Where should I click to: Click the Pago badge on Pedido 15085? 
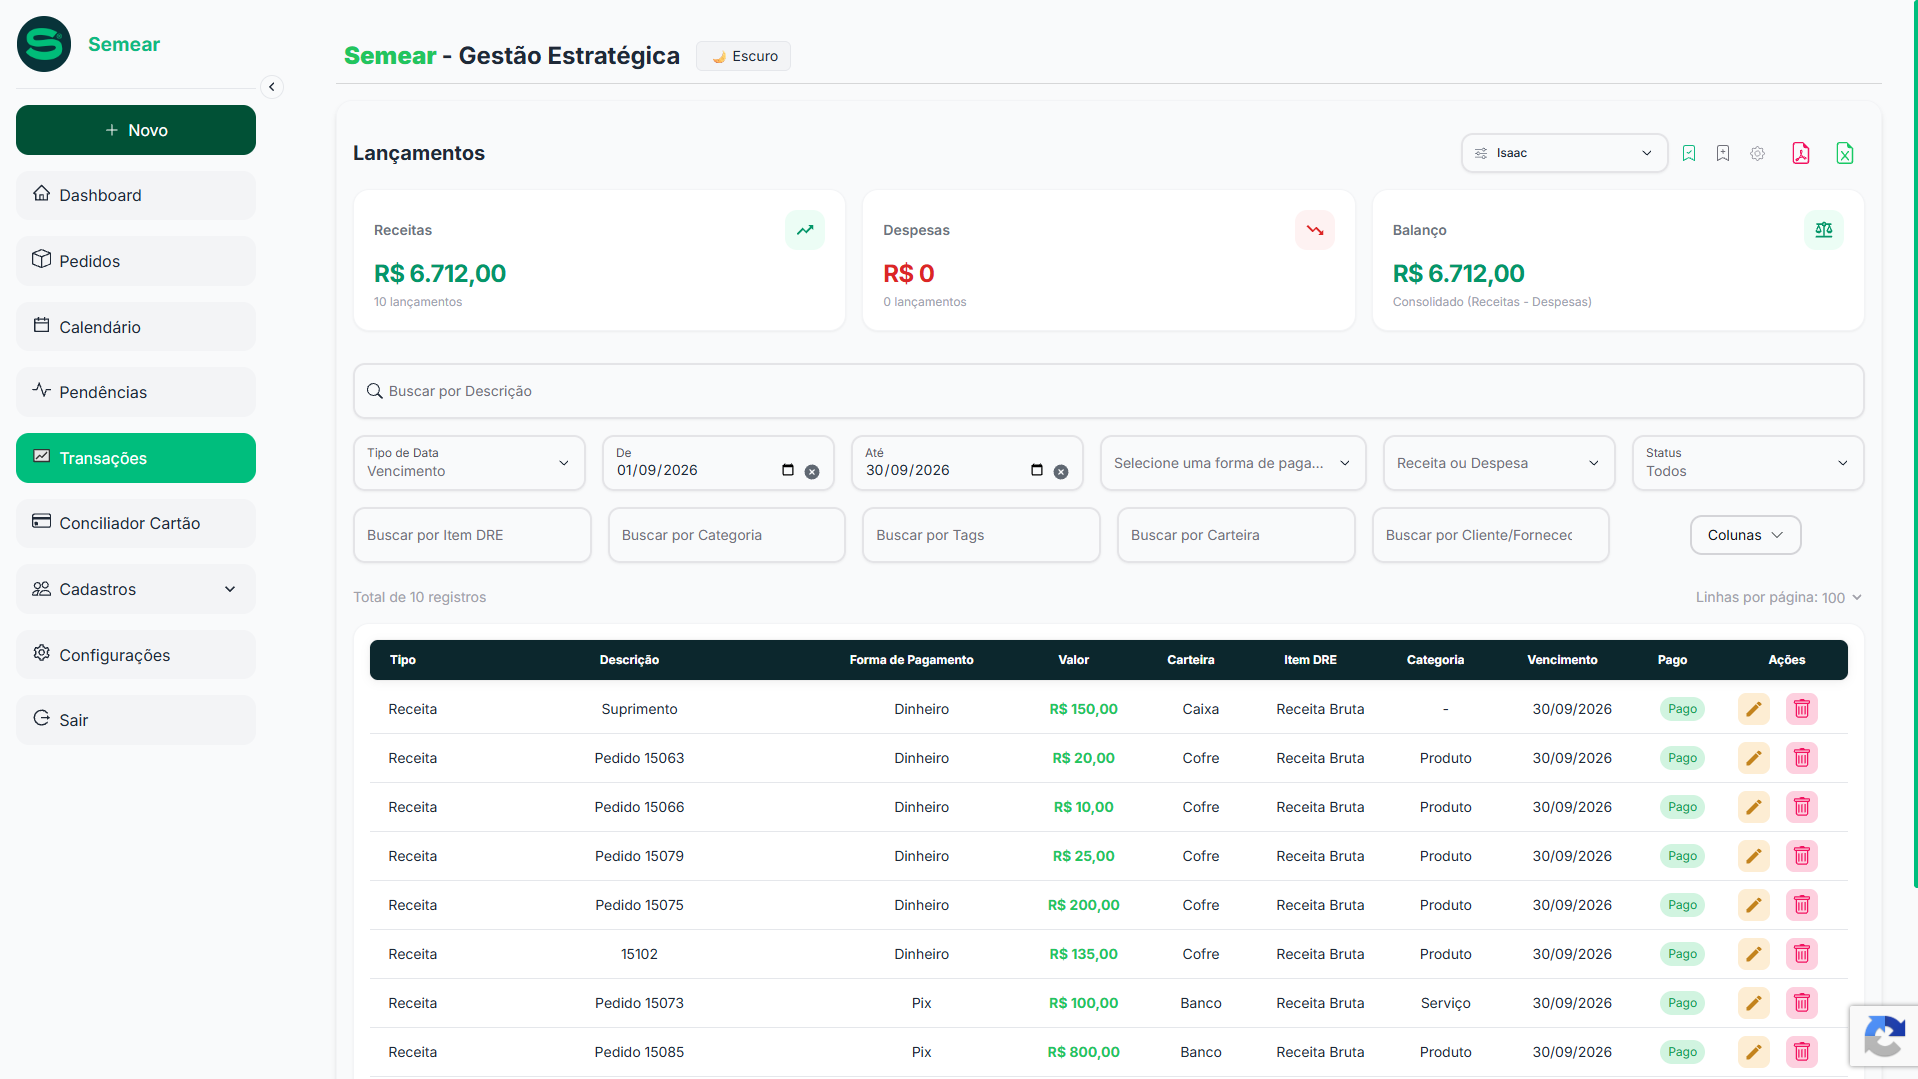coord(1682,1052)
